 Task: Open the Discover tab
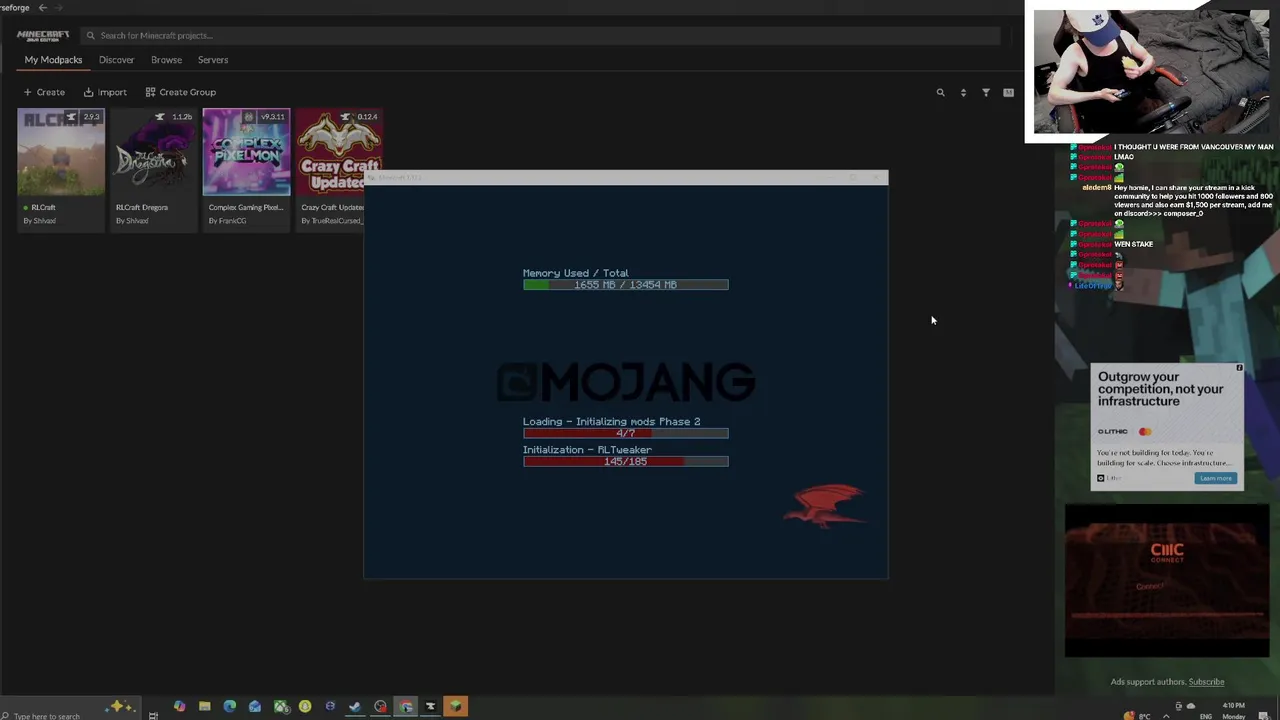point(116,60)
